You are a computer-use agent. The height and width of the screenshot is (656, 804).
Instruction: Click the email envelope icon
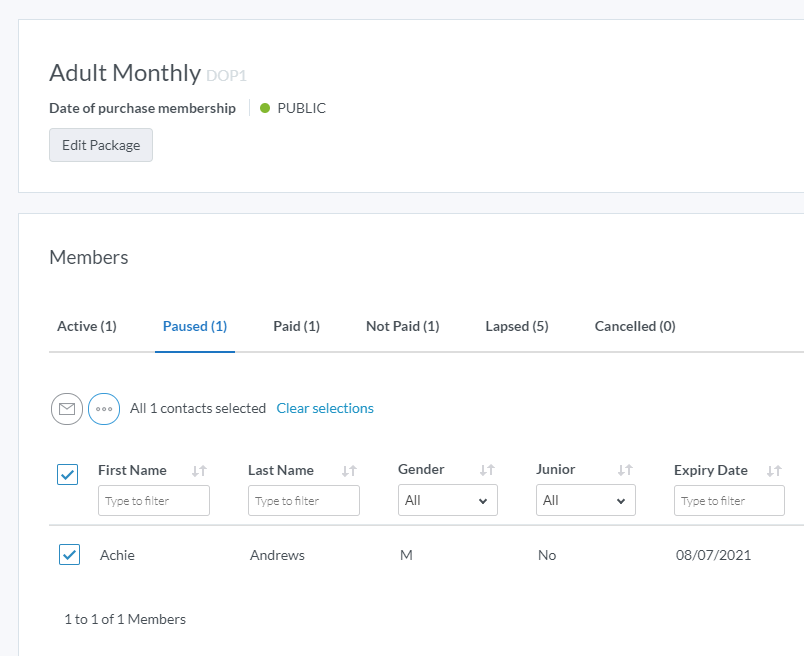[x=67, y=409]
